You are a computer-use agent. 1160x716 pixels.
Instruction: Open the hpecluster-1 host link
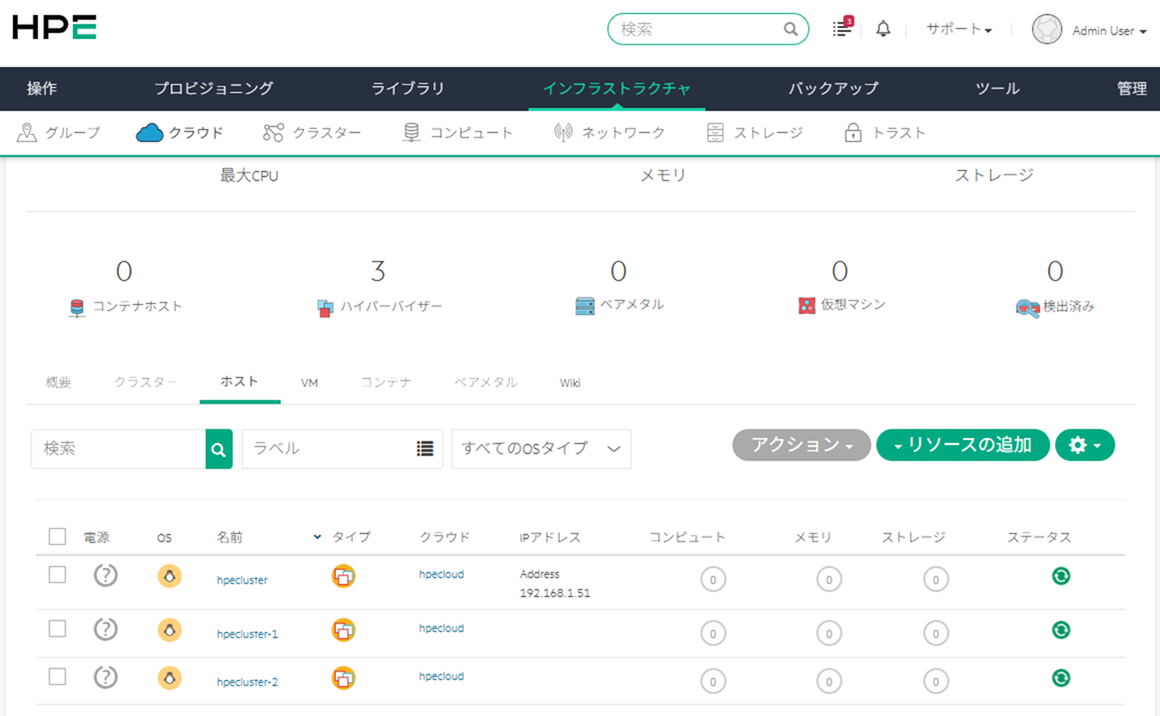tap(247, 634)
